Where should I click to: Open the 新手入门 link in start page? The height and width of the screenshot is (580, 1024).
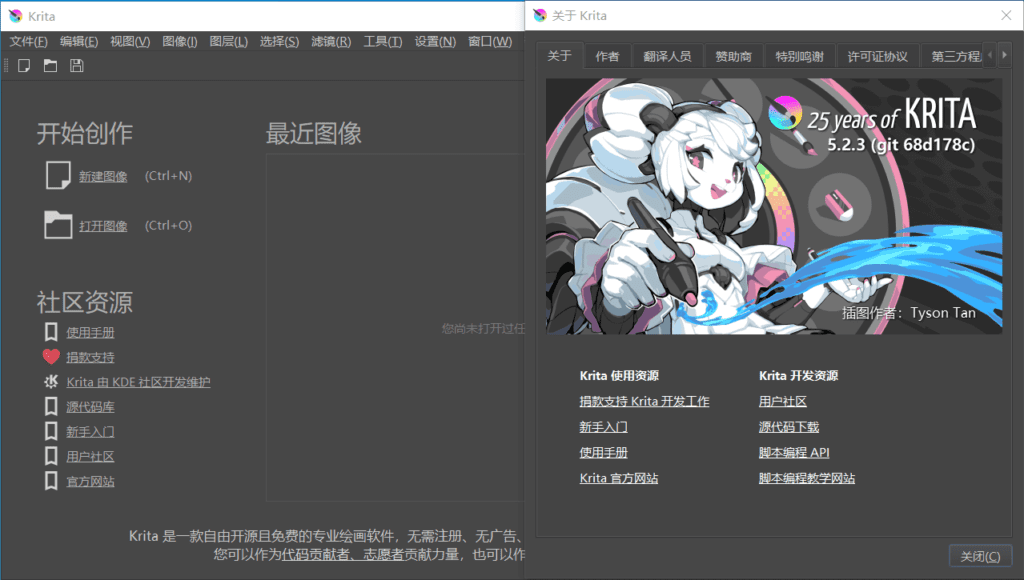pyautogui.click(x=90, y=432)
